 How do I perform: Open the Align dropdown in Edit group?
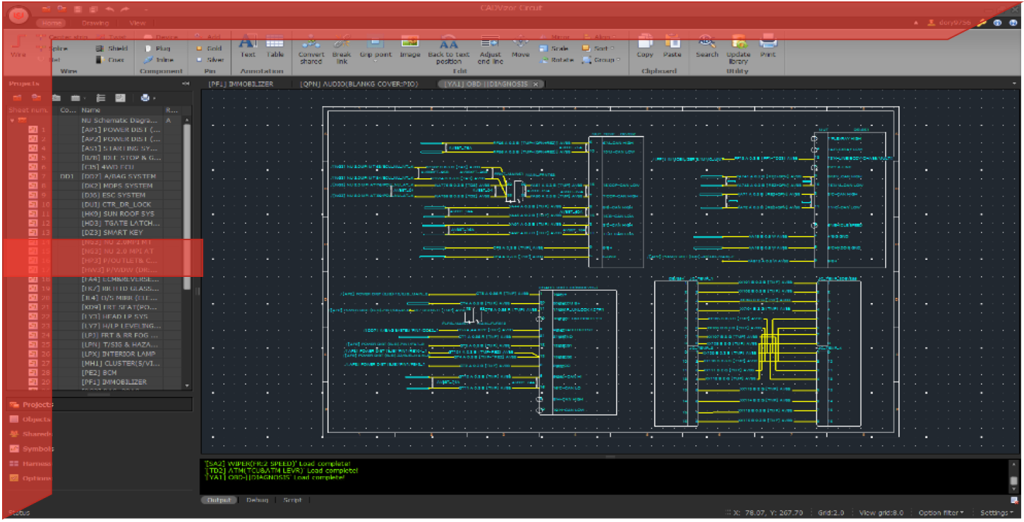click(599, 37)
